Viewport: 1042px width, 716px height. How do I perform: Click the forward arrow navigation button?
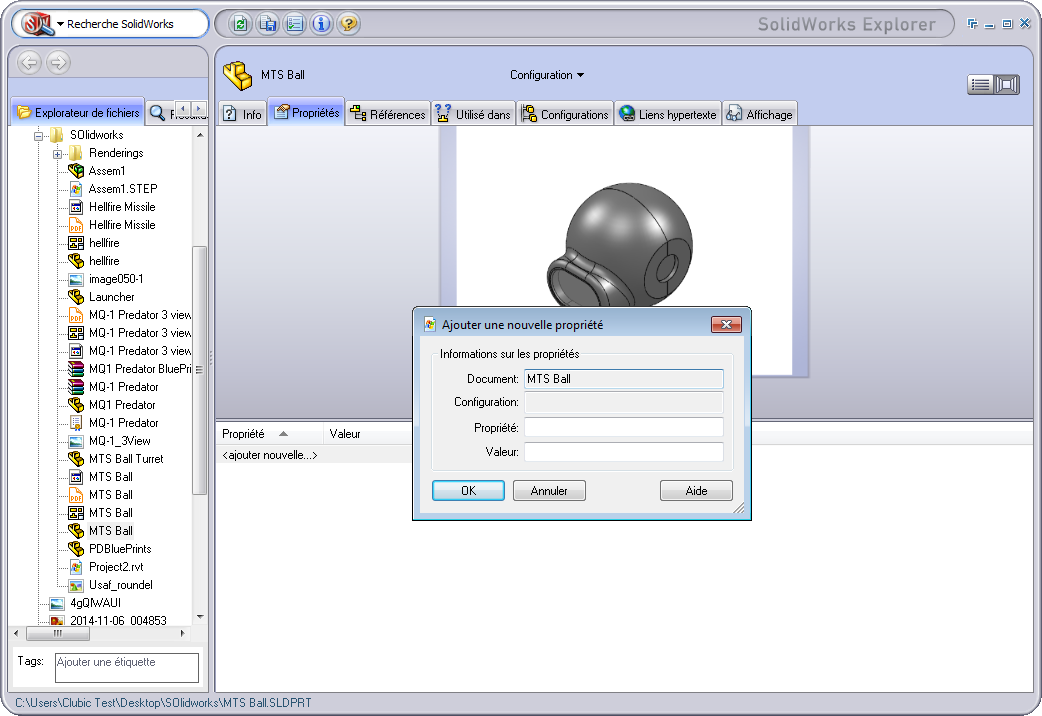[x=58, y=63]
